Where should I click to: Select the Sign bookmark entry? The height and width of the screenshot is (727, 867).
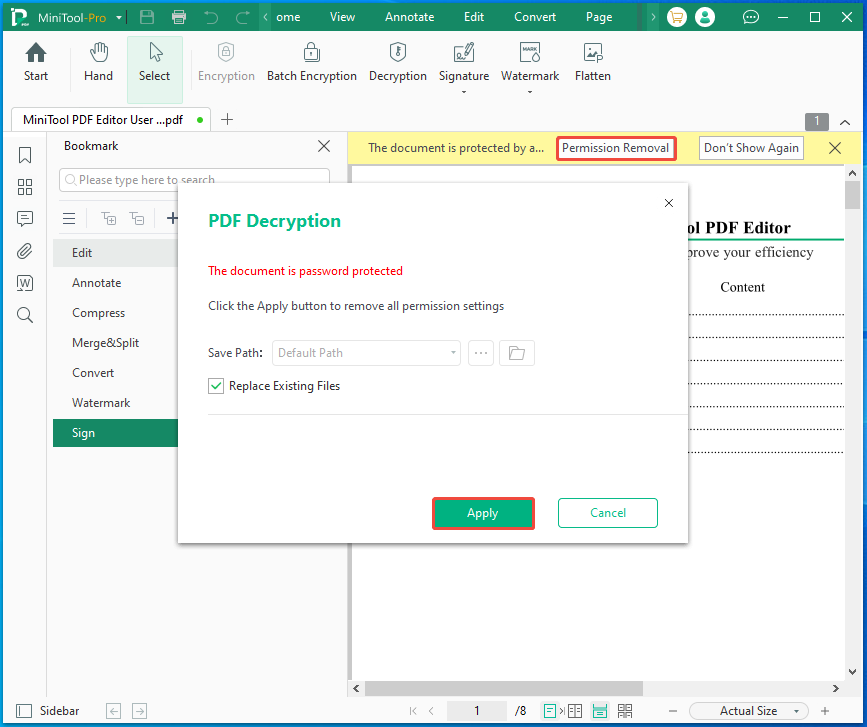(x=116, y=433)
